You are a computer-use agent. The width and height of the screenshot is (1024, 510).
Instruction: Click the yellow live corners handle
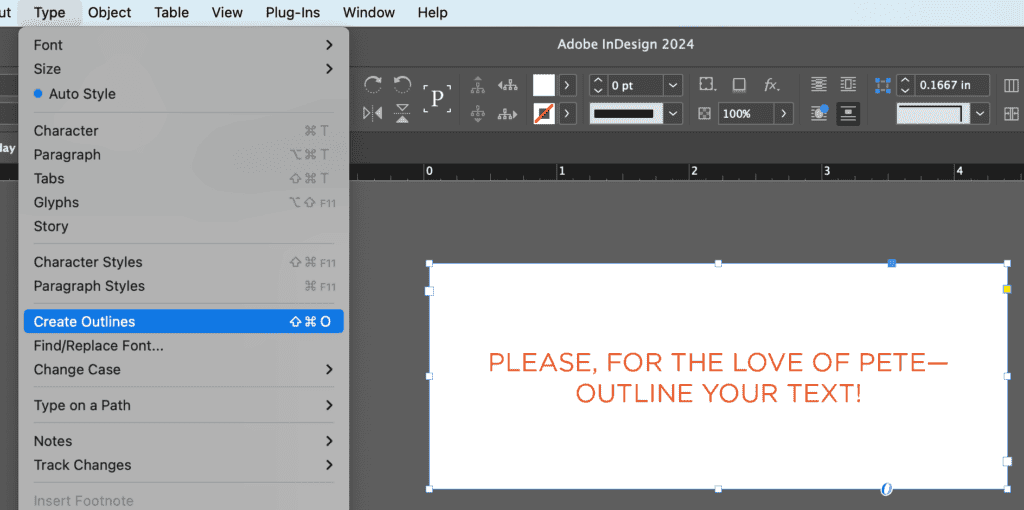[x=1007, y=289]
